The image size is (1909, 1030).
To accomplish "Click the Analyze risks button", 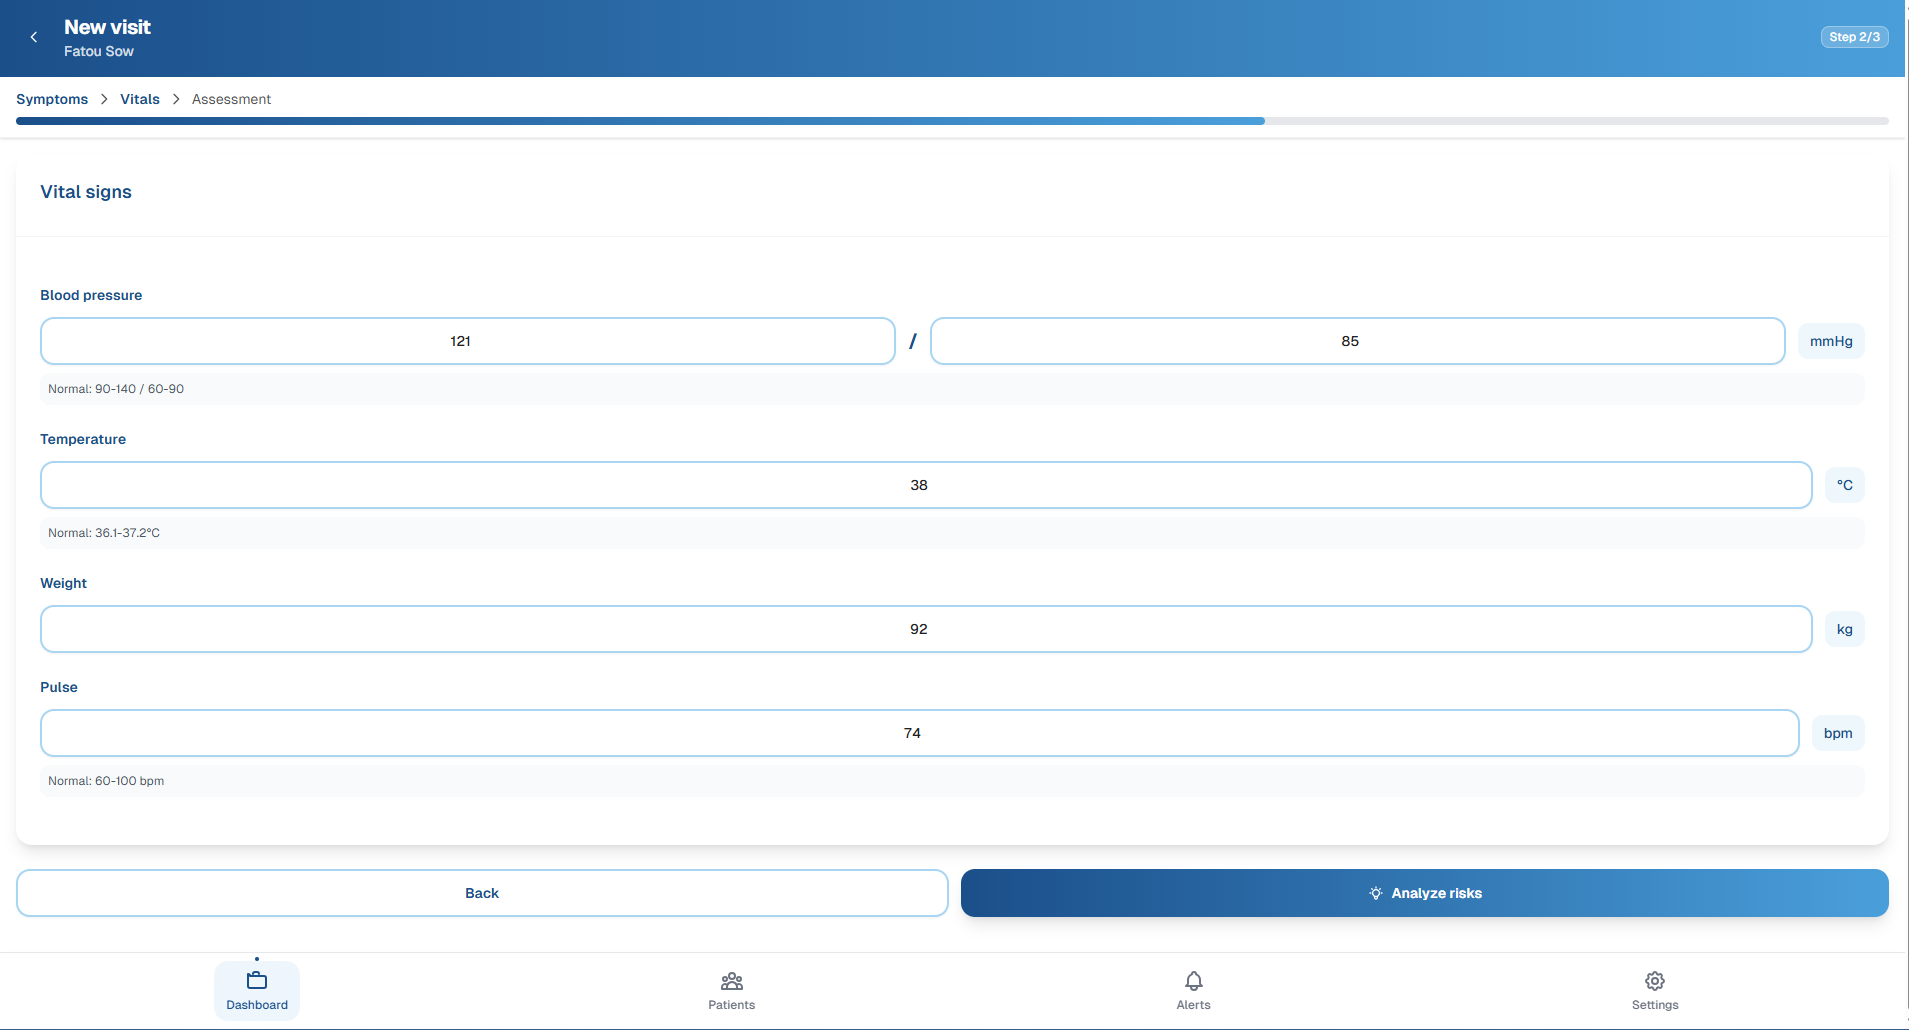I will [x=1424, y=893].
